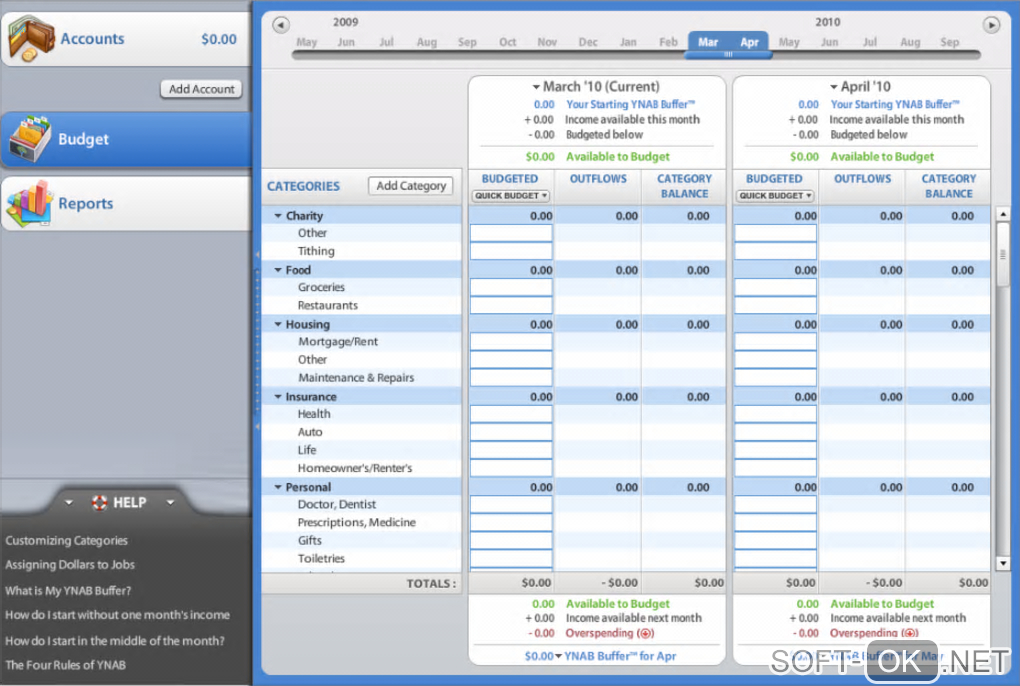Click March OUTFLOWS column header
Image resolution: width=1020 pixels, height=686 pixels.
(x=598, y=179)
